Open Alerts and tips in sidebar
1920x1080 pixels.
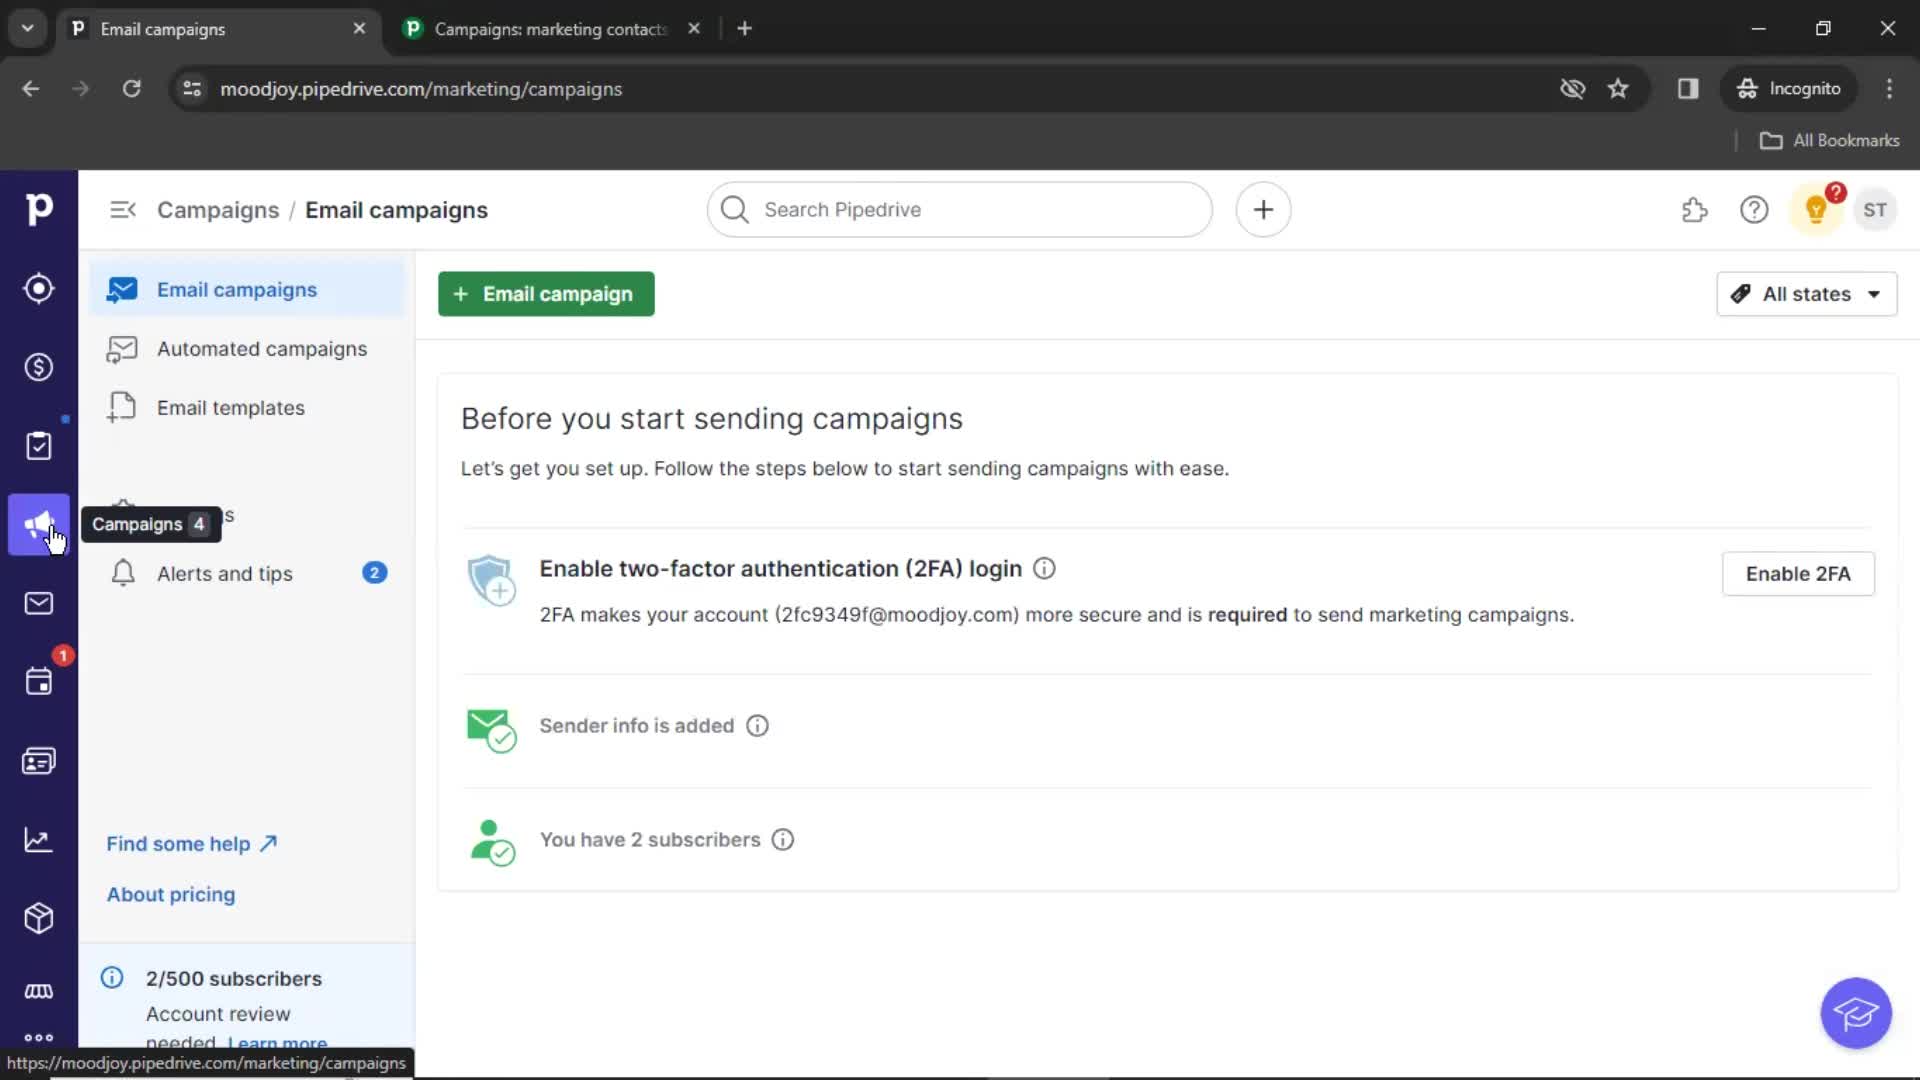[247, 574]
